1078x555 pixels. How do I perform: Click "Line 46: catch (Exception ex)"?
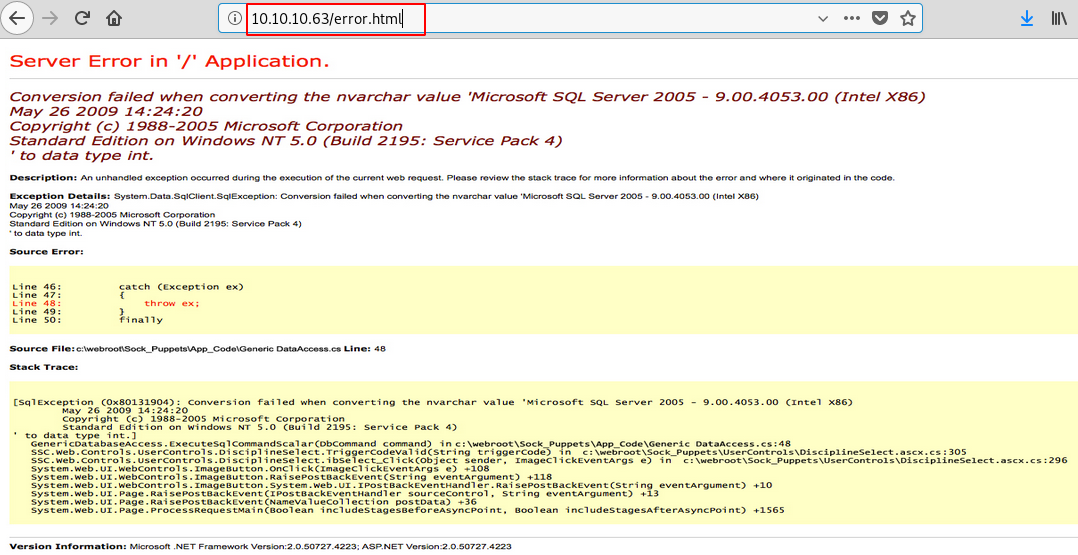(128, 287)
